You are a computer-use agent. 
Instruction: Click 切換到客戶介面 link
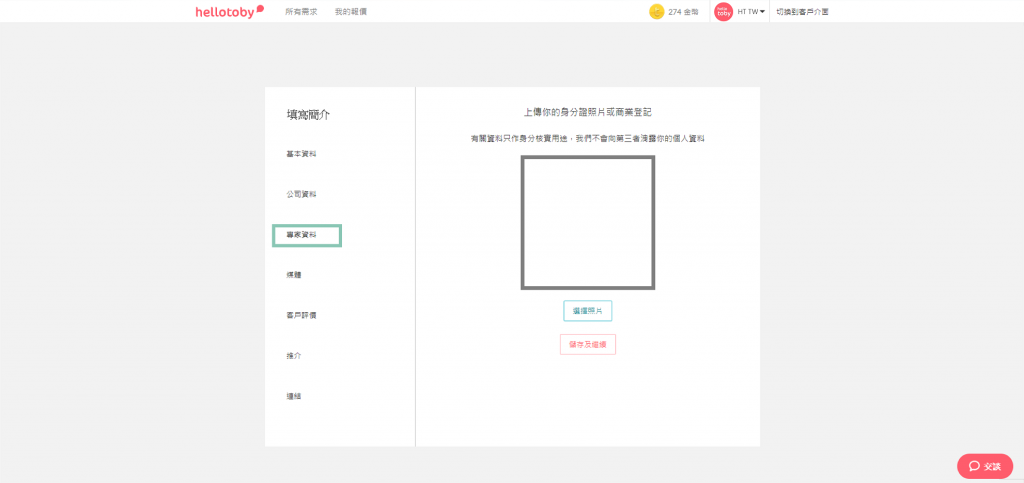tap(802, 12)
